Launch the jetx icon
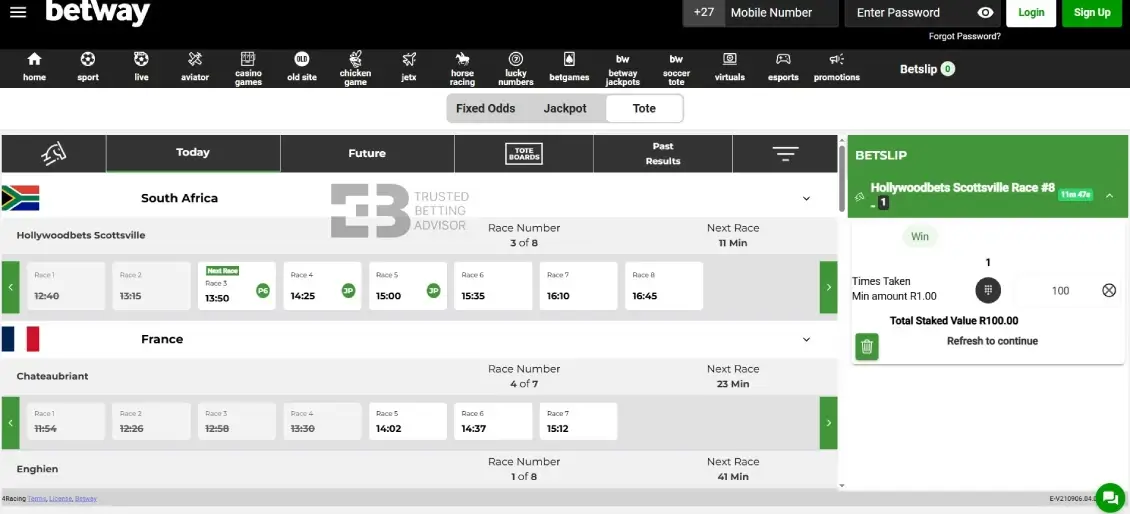This screenshot has width=1130, height=514. pos(409,59)
